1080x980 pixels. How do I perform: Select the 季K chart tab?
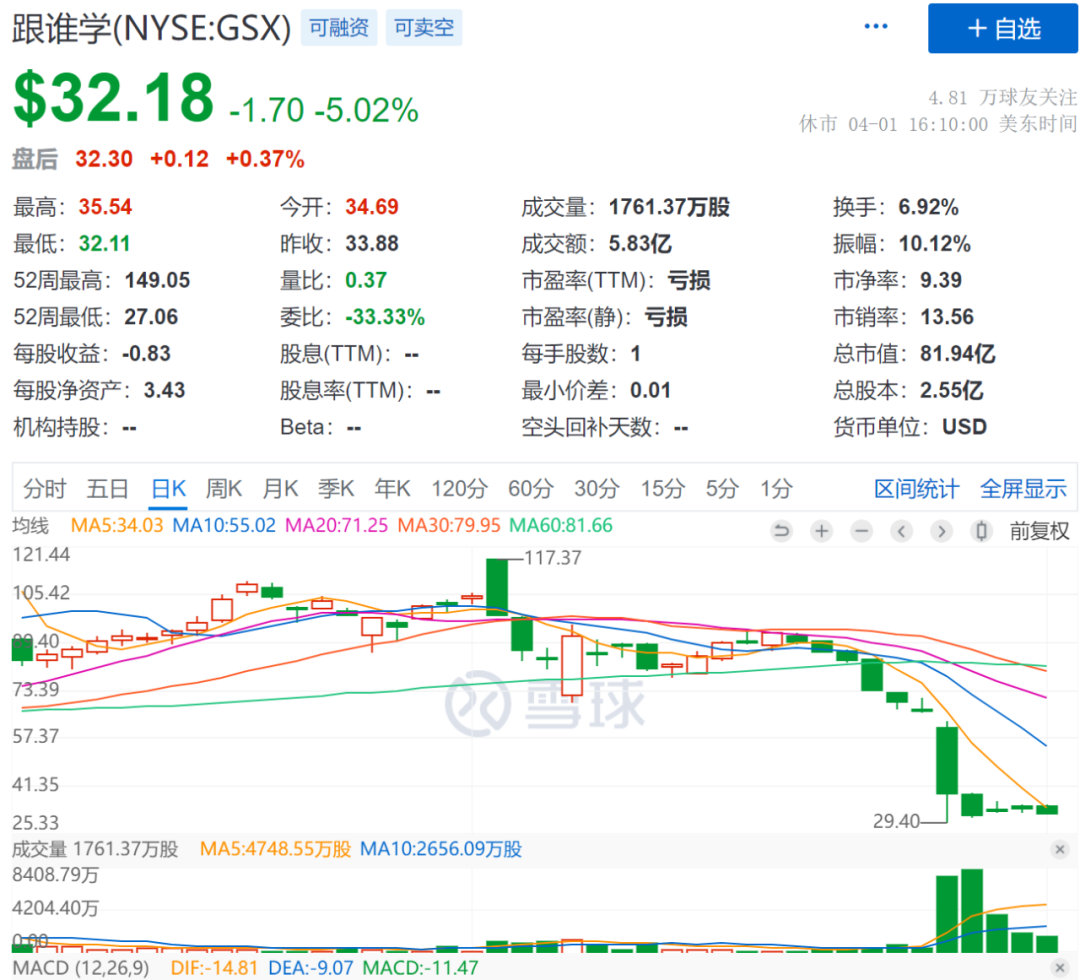336,488
